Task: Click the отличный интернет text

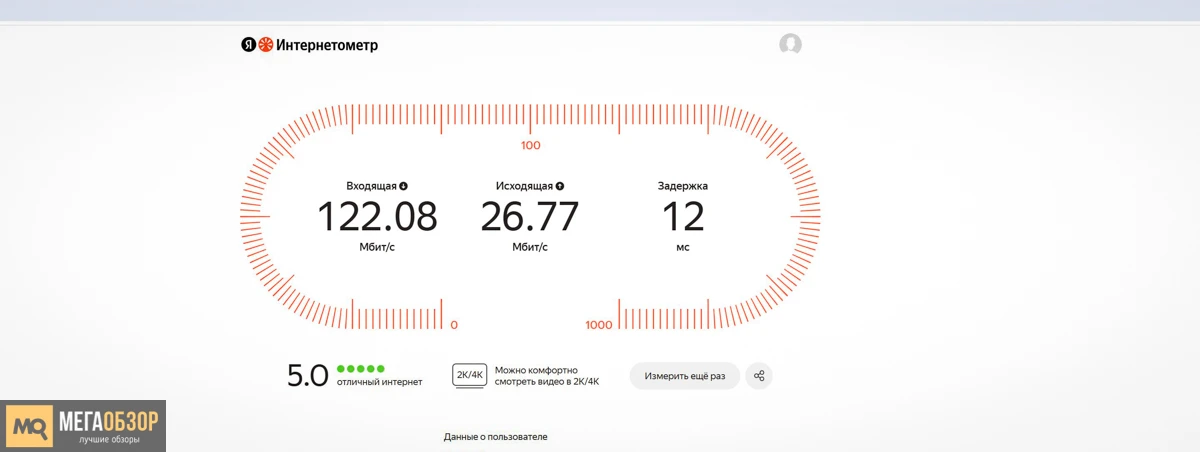Action: coord(379,382)
